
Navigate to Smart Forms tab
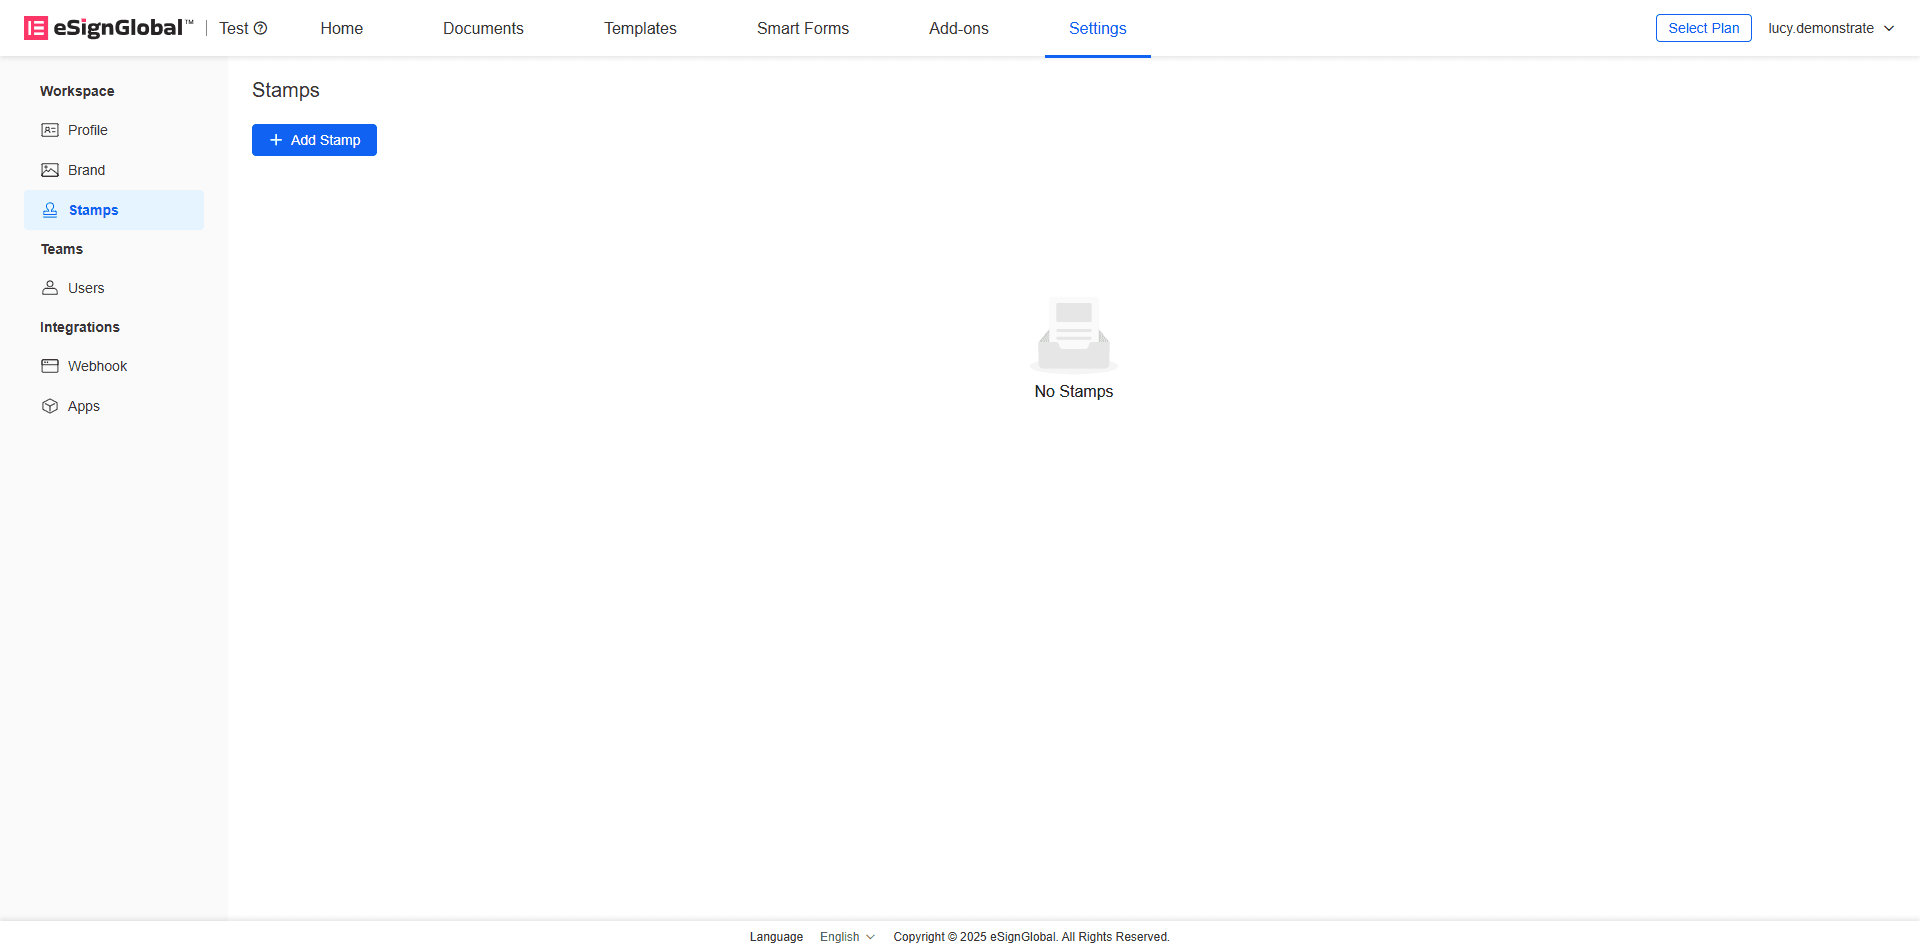[802, 28]
